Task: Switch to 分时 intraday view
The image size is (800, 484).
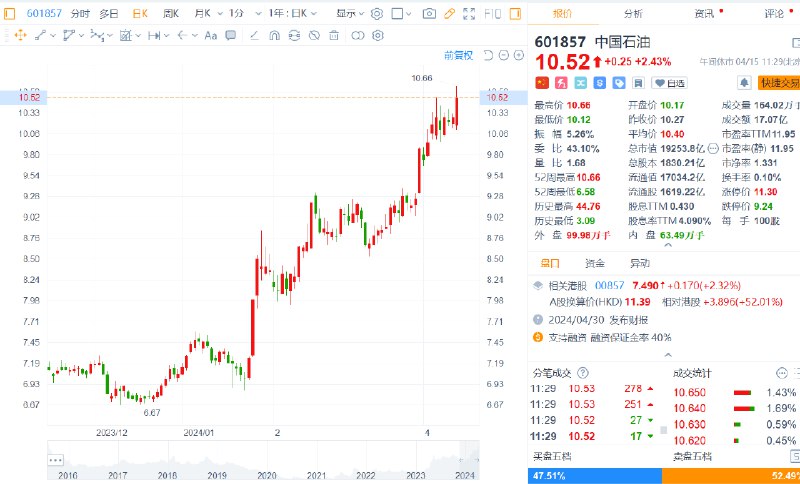Action: pyautogui.click(x=80, y=14)
